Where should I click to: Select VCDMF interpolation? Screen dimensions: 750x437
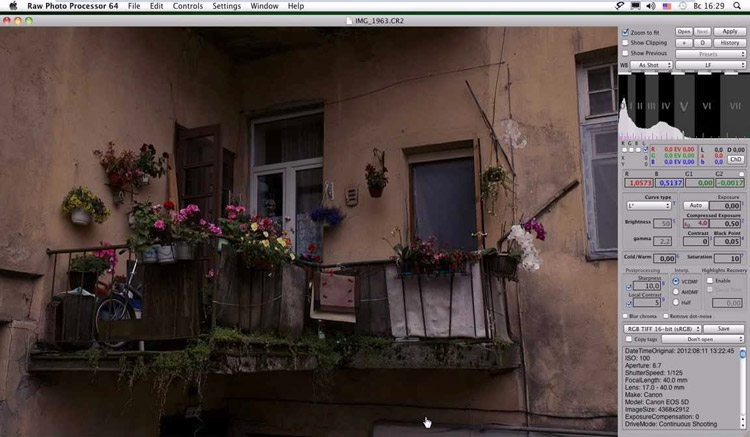pos(676,281)
